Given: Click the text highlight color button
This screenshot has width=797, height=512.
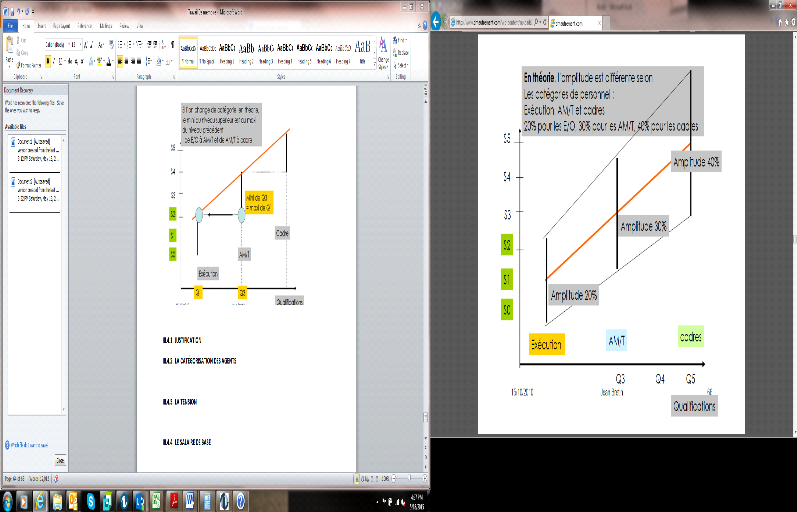Looking at the screenshot, I should pos(100,61).
